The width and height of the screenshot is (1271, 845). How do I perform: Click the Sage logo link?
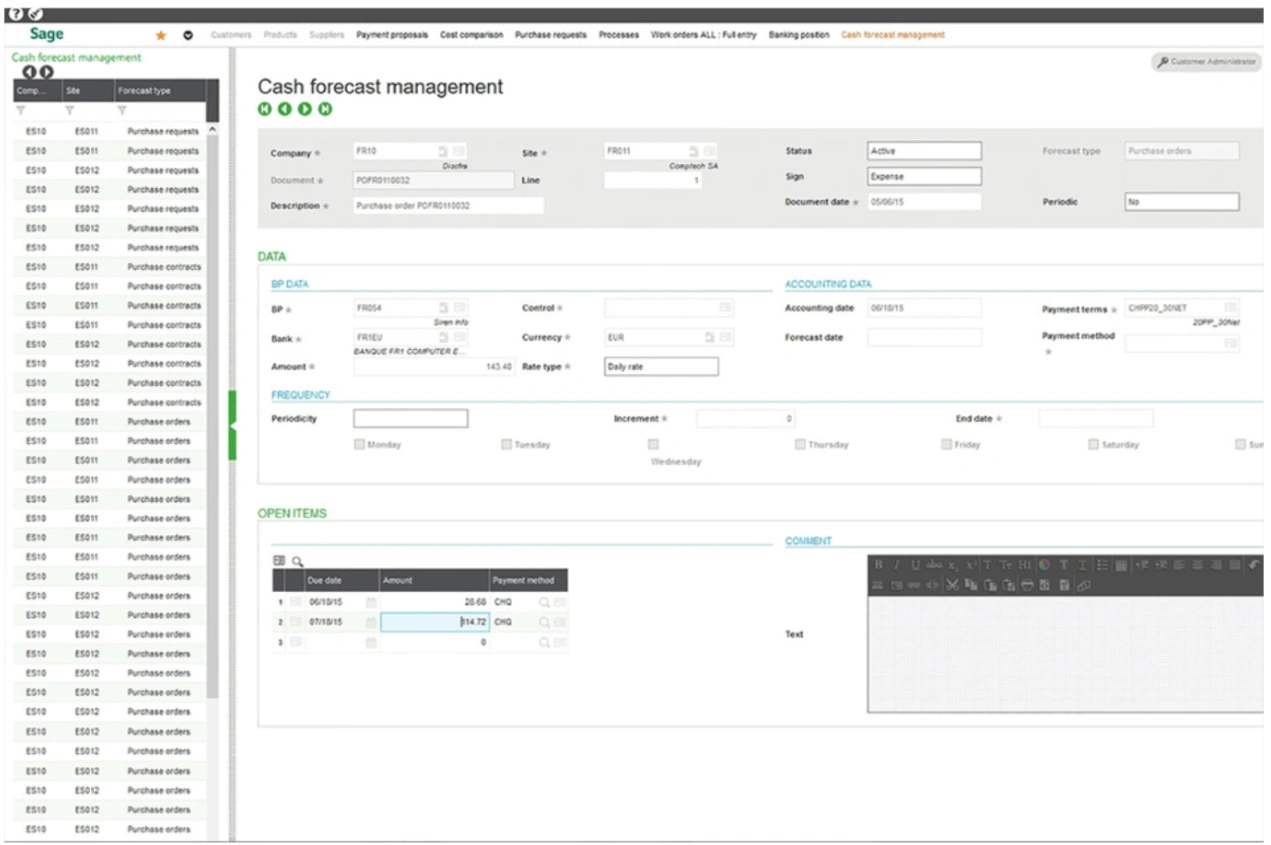click(x=49, y=35)
